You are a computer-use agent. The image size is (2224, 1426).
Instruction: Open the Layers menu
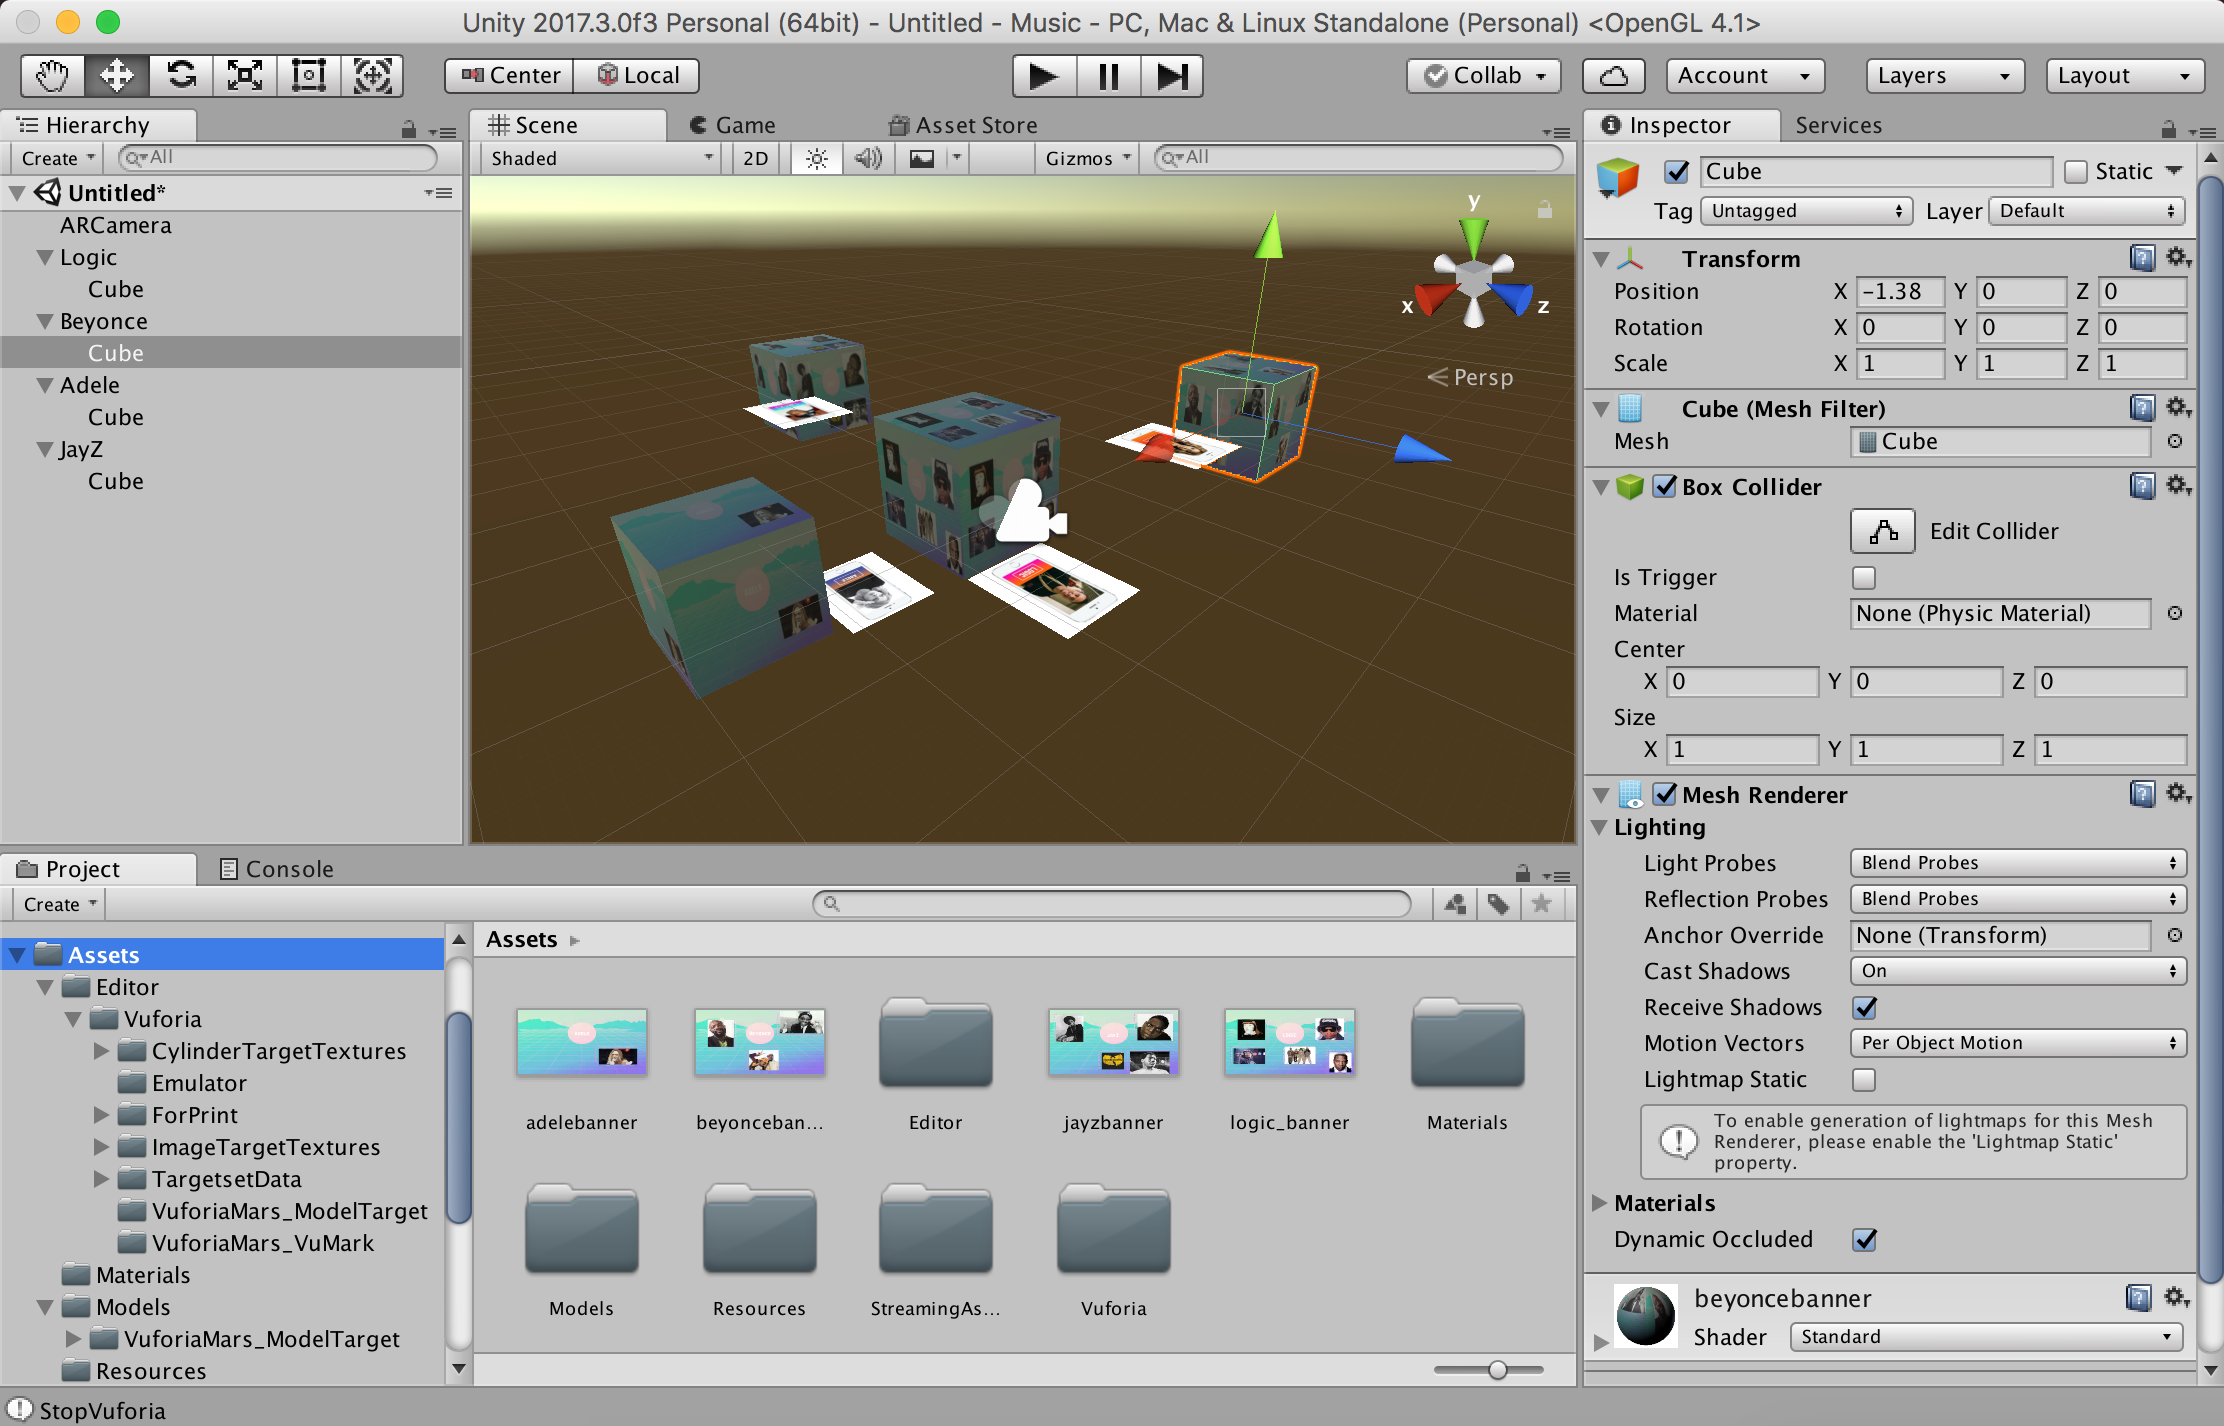tap(1945, 76)
